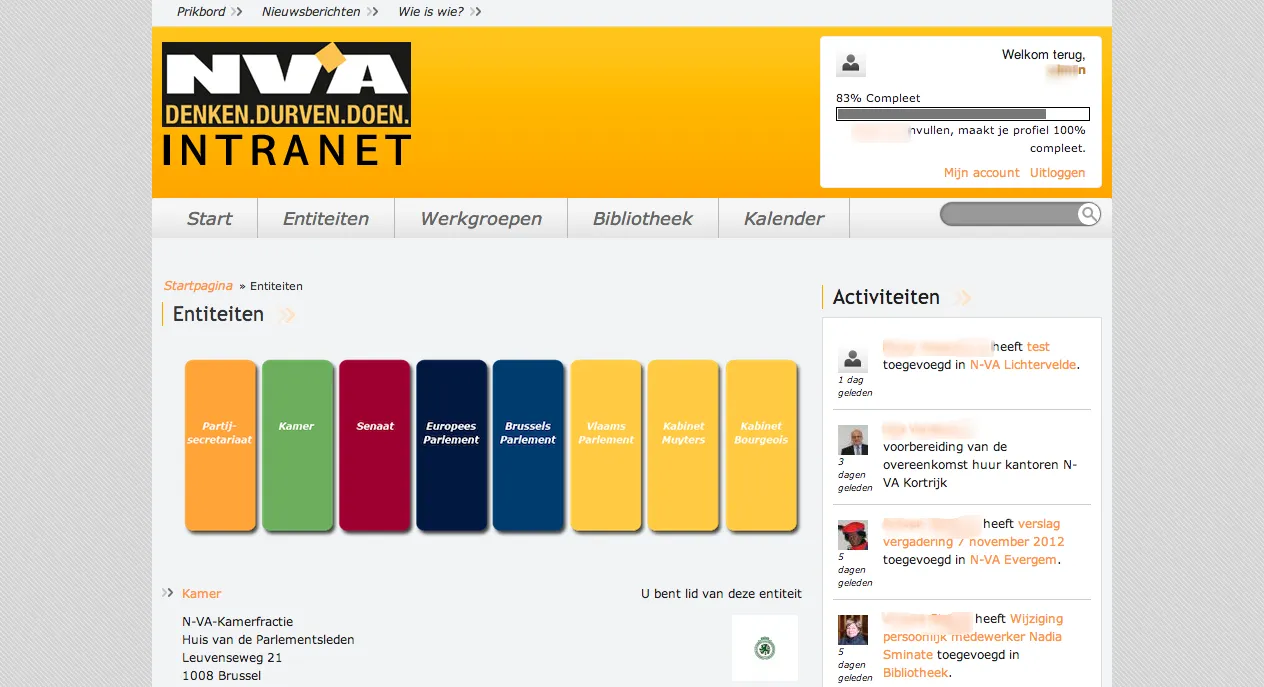Image resolution: width=1264 pixels, height=687 pixels.
Task: Click the Kamer entity emblem image
Action: 765,648
